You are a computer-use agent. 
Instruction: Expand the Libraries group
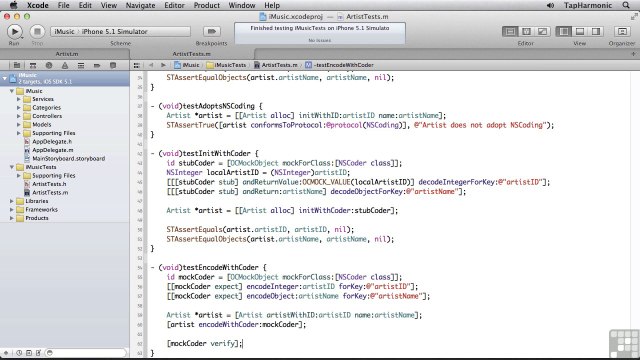click(x=12, y=201)
